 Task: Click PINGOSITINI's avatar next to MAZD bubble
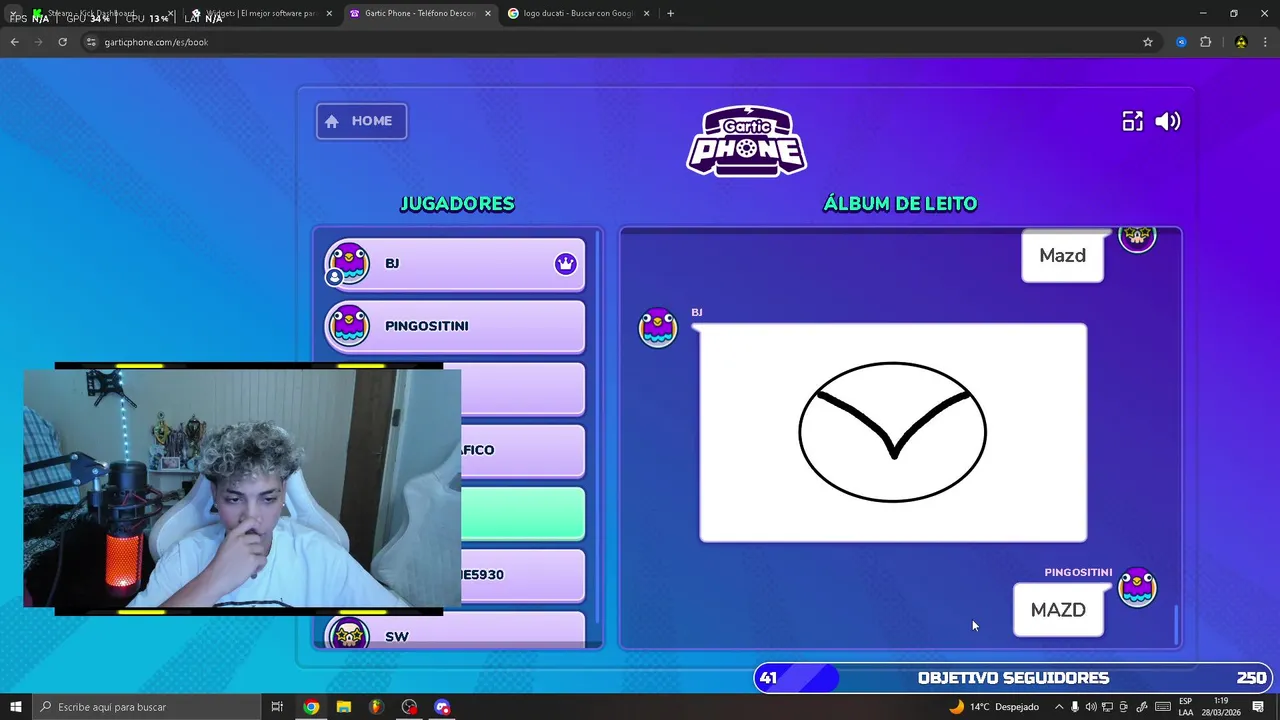1137,587
